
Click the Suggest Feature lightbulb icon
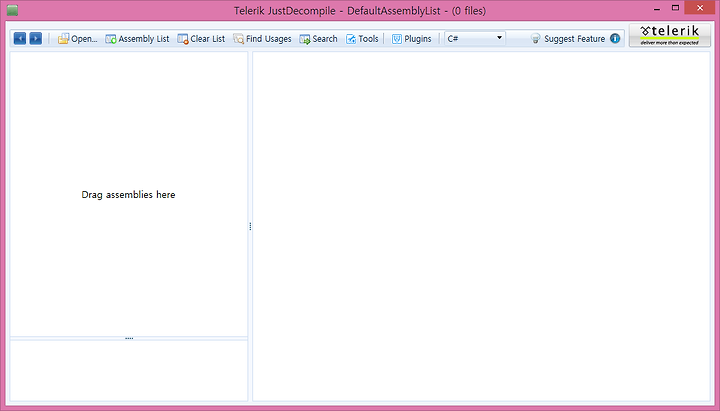point(535,39)
